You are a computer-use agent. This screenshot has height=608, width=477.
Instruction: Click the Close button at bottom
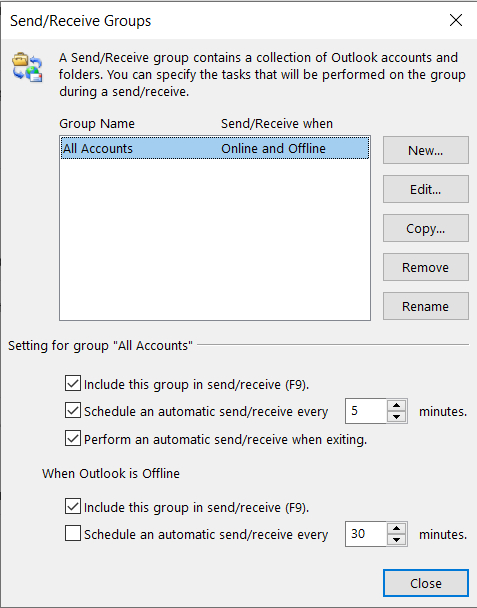point(425,583)
